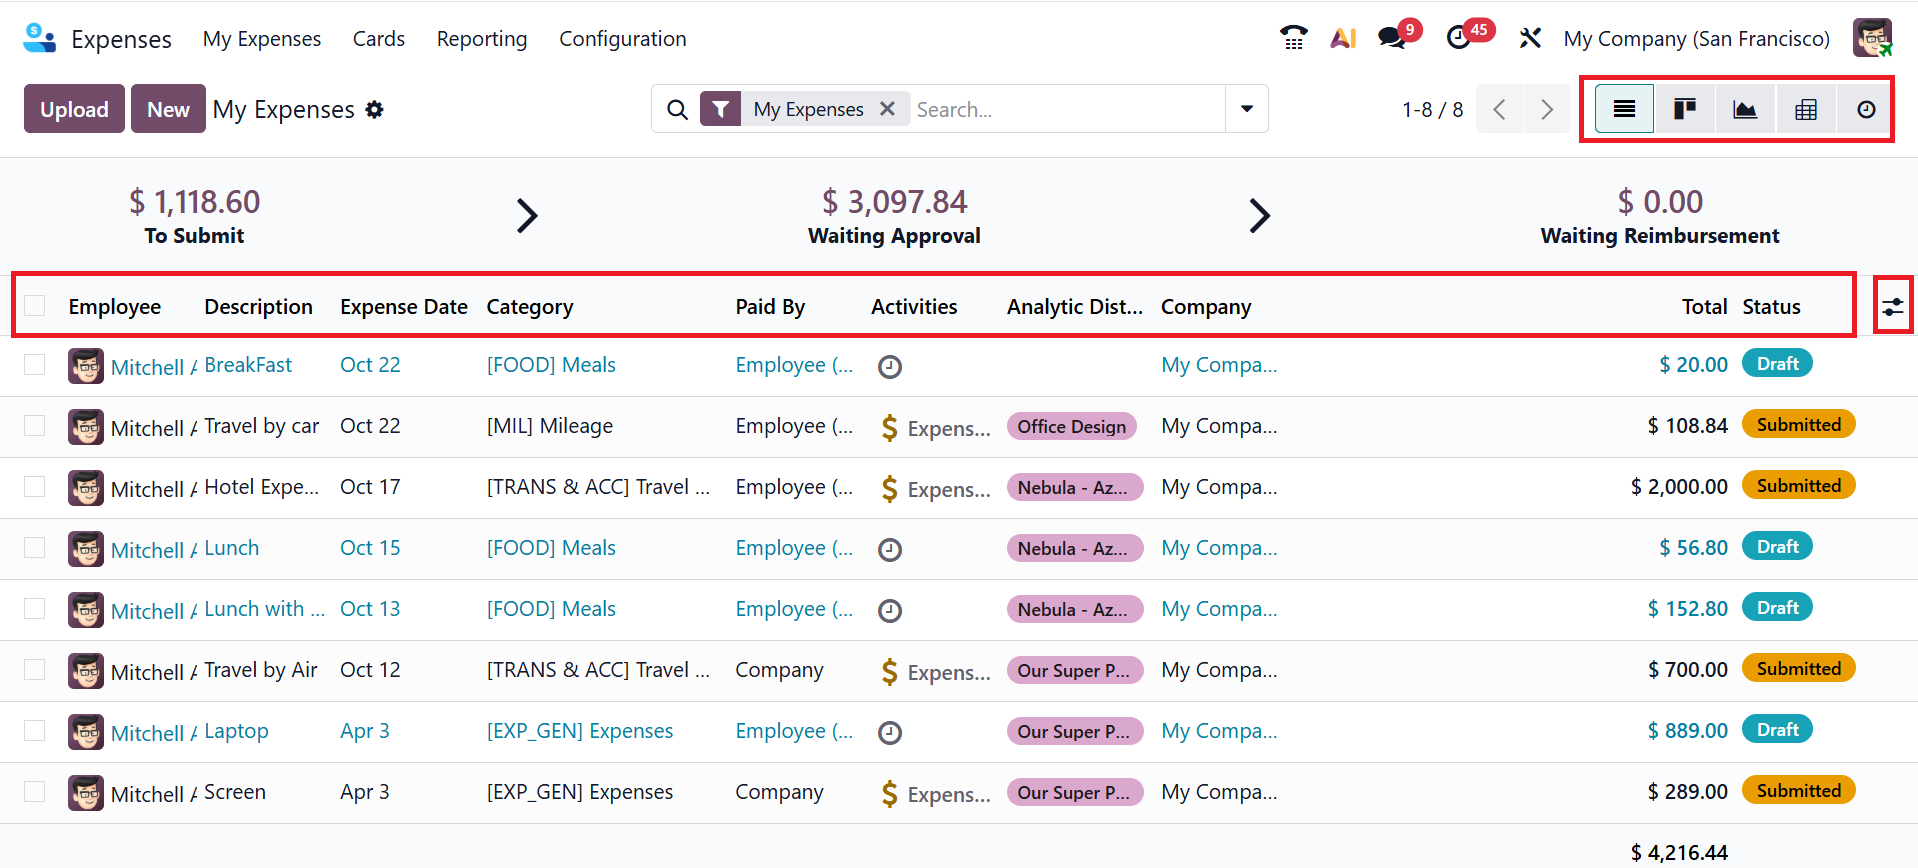Image resolution: width=1918 pixels, height=868 pixels.
Task: Switch to Kanban view
Action: pos(1685,109)
